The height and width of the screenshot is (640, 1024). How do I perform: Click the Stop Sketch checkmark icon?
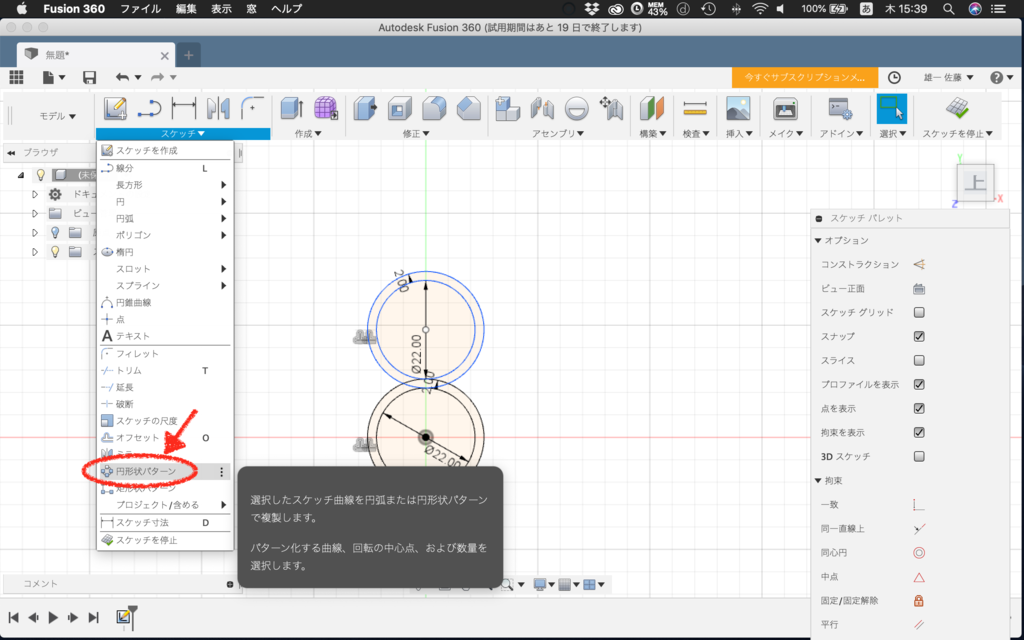[x=957, y=108]
